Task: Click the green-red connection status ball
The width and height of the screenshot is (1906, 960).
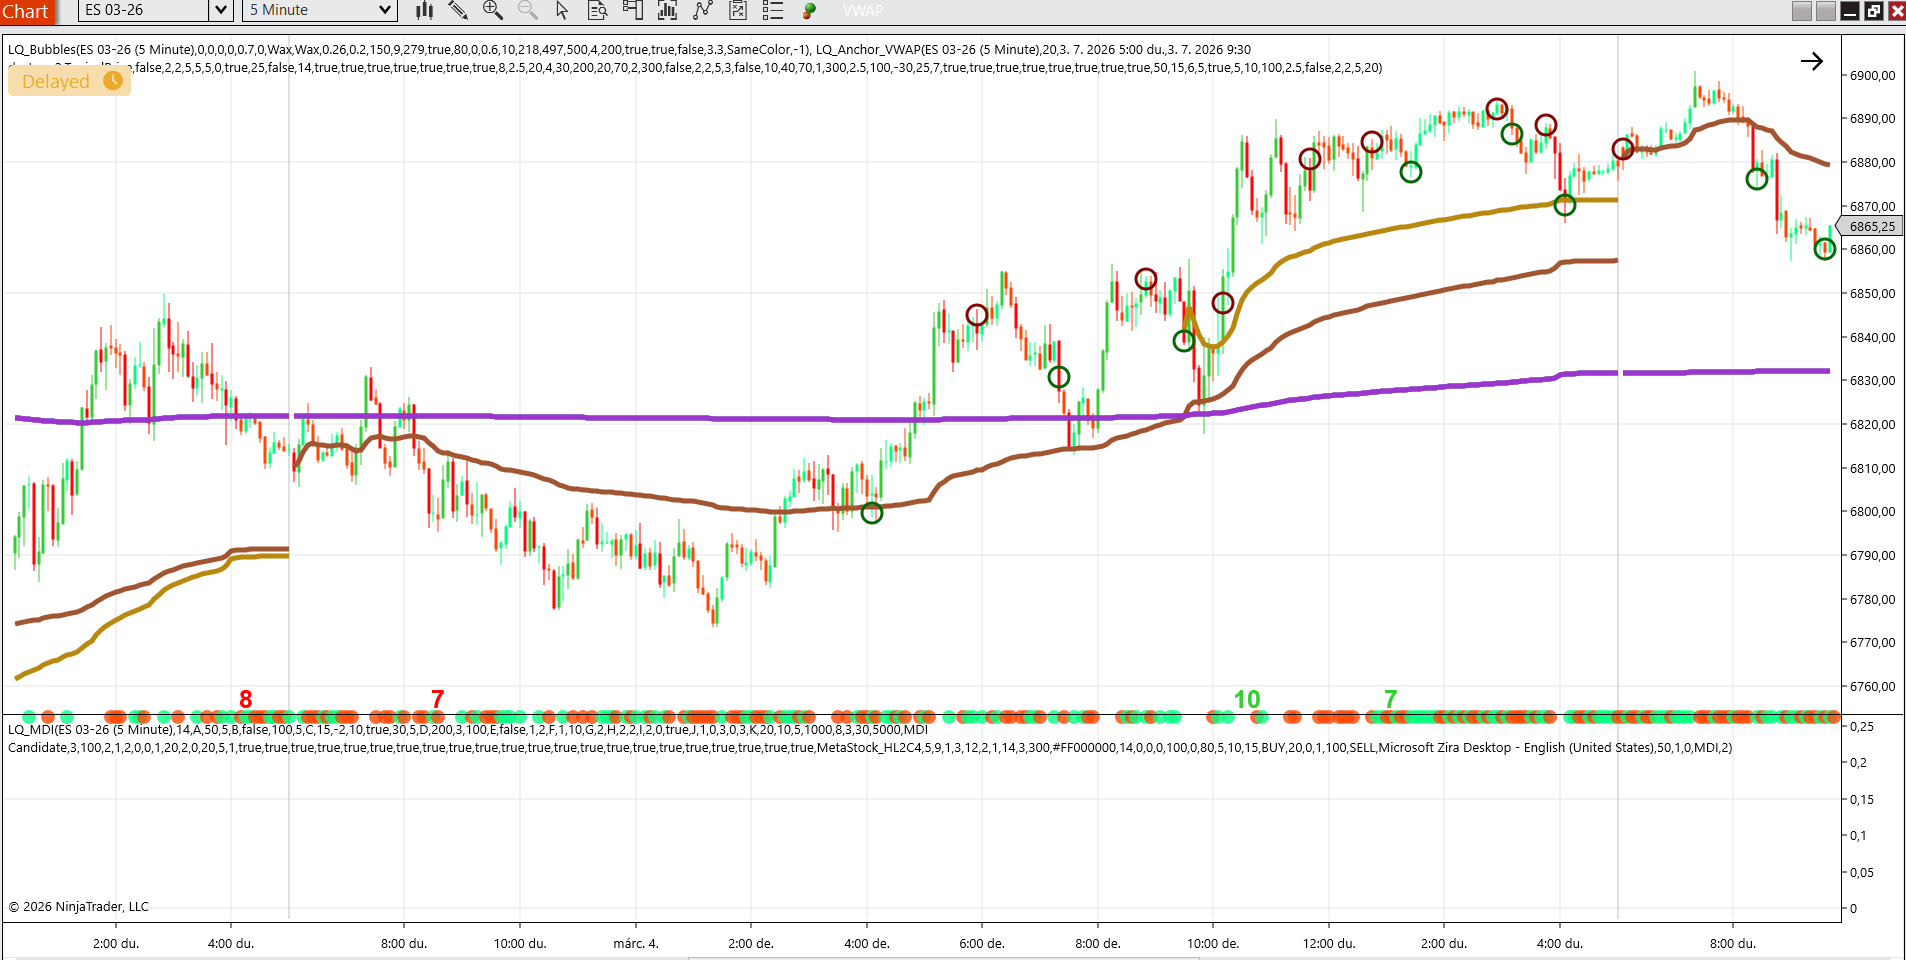Action: (x=809, y=10)
